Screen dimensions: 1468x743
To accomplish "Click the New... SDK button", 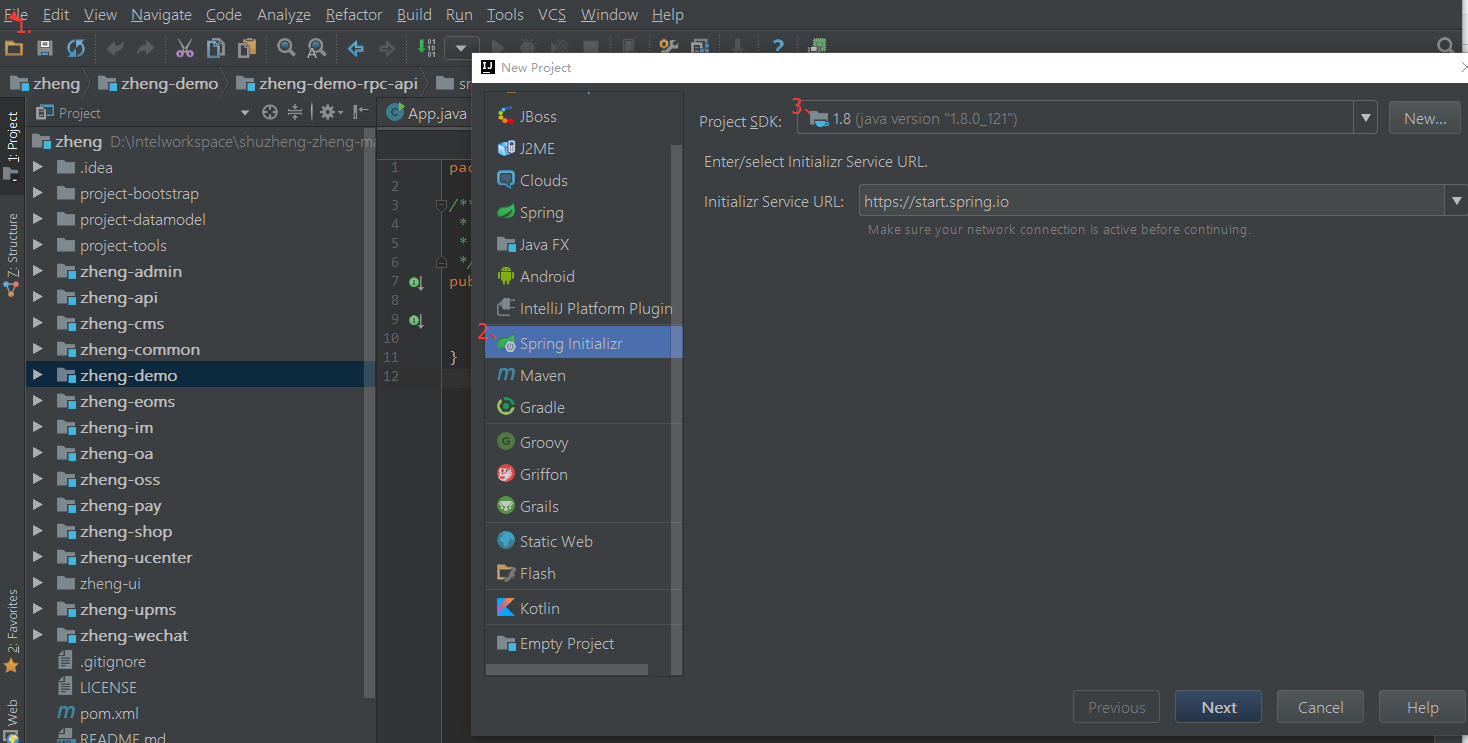I will [1425, 118].
